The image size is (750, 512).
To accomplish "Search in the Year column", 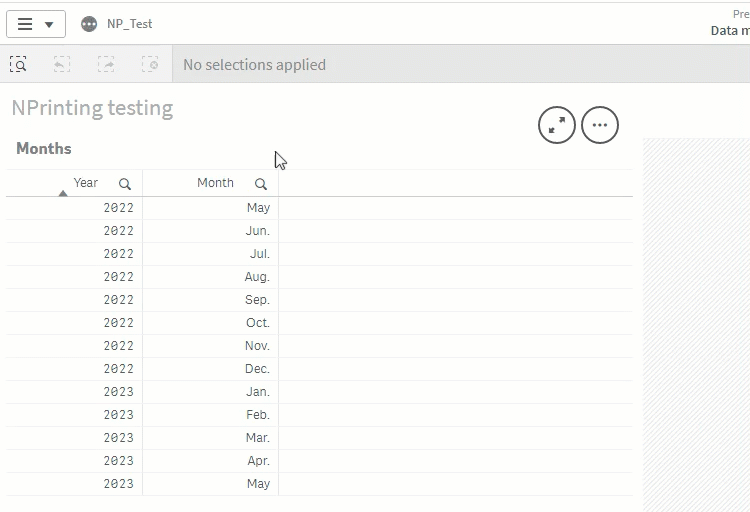I will [x=125, y=184].
